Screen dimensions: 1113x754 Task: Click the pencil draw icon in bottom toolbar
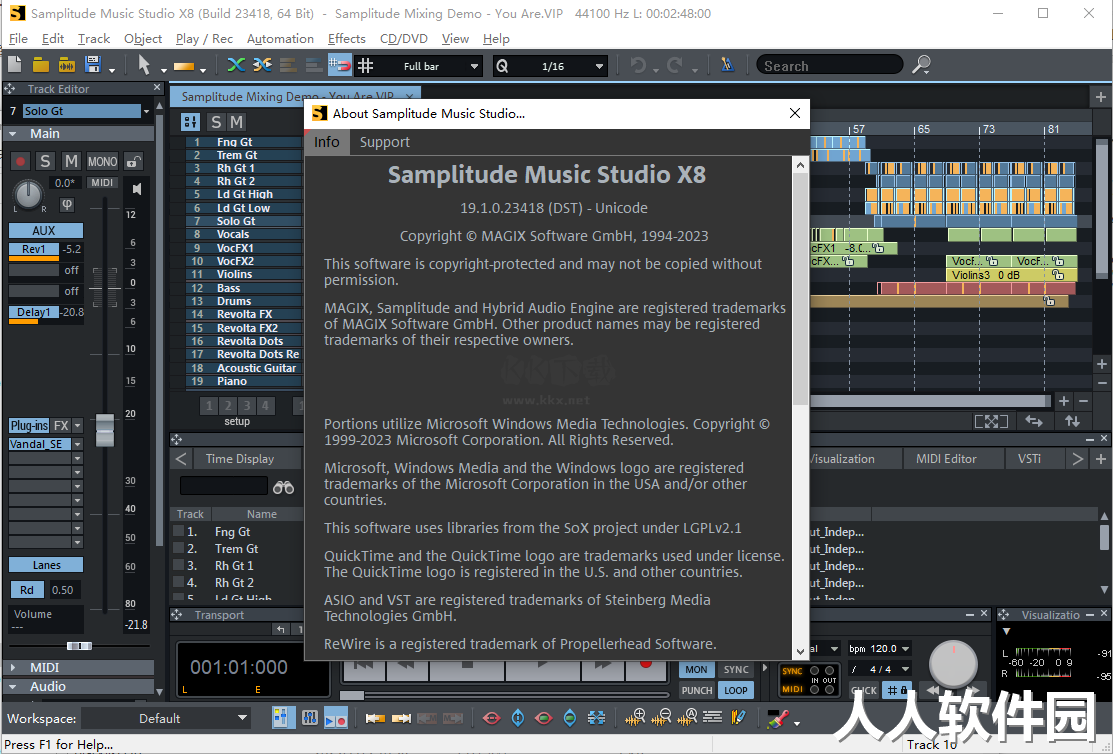pyautogui.click(x=738, y=718)
